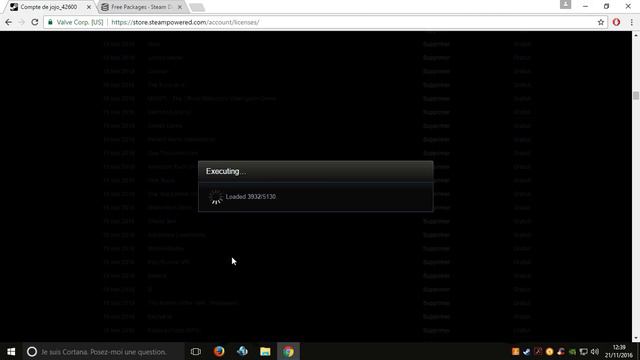The image size is (640, 360).
Task: Click the browser back arrow
Action: coord(9,22)
